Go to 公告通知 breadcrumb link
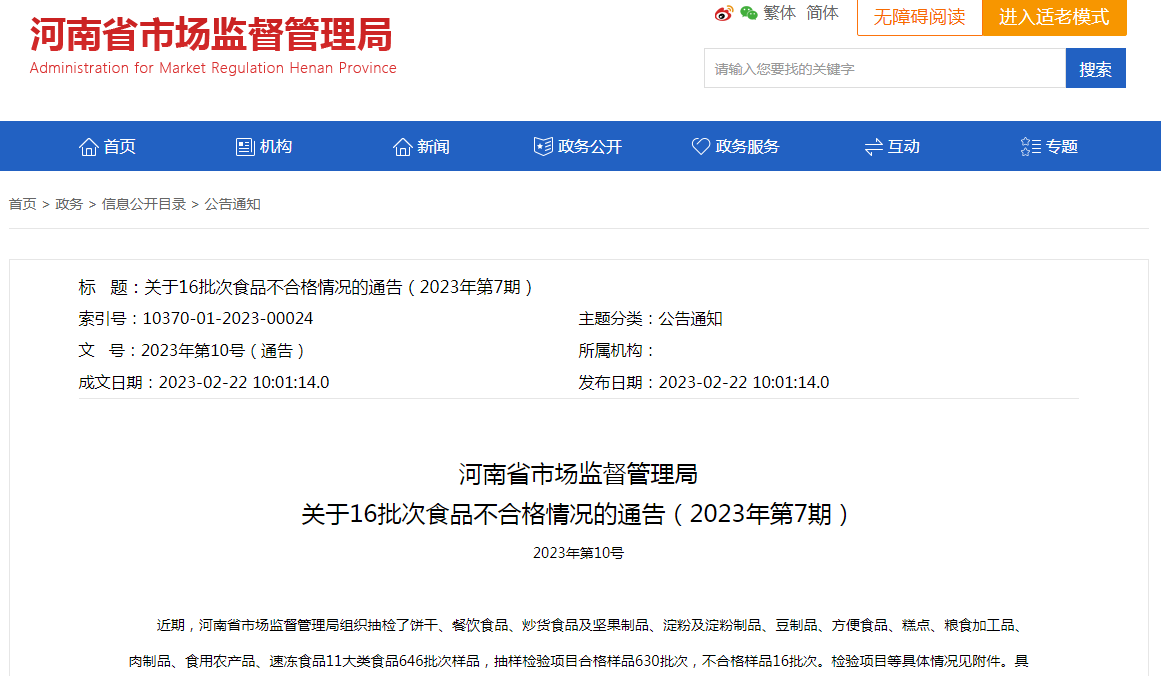Viewport: 1161px width, 676px height. tap(232, 204)
